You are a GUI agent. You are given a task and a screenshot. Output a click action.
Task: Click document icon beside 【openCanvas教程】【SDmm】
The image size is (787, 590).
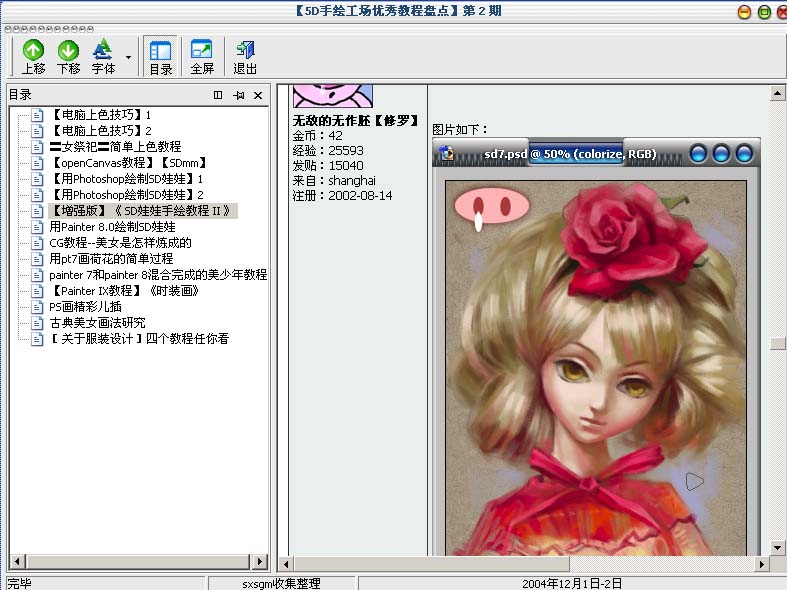coord(37,164)
